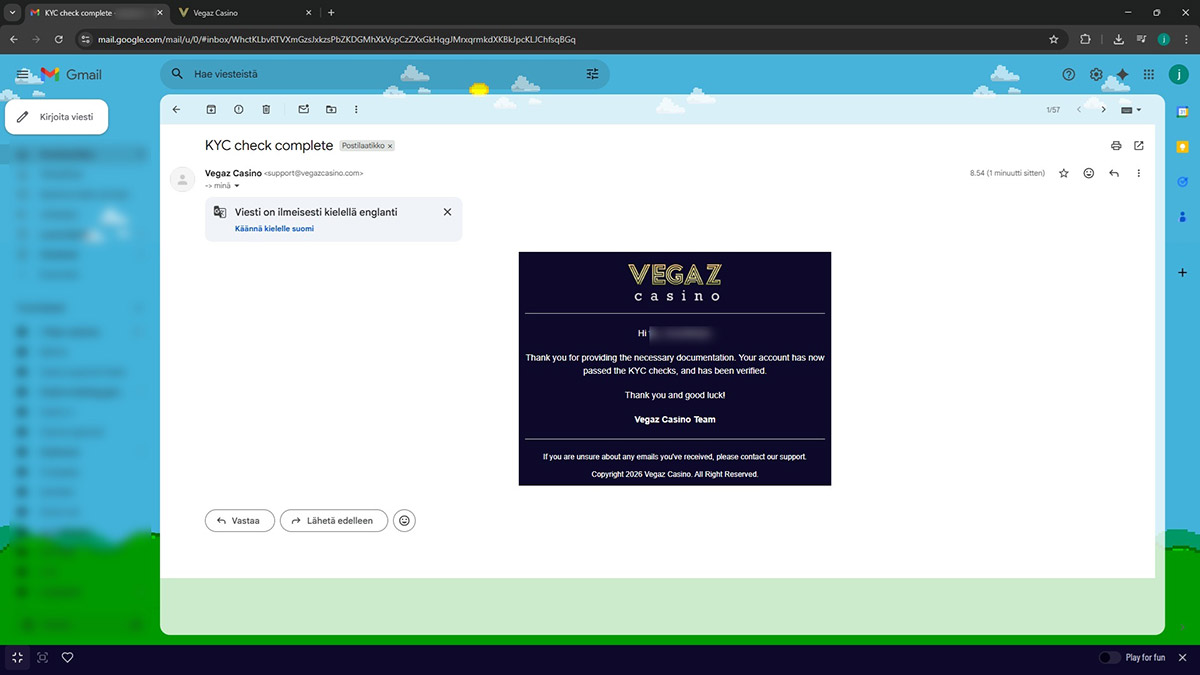
Task: Add an emoji reaction beside the star
Action: [1089, 173]
